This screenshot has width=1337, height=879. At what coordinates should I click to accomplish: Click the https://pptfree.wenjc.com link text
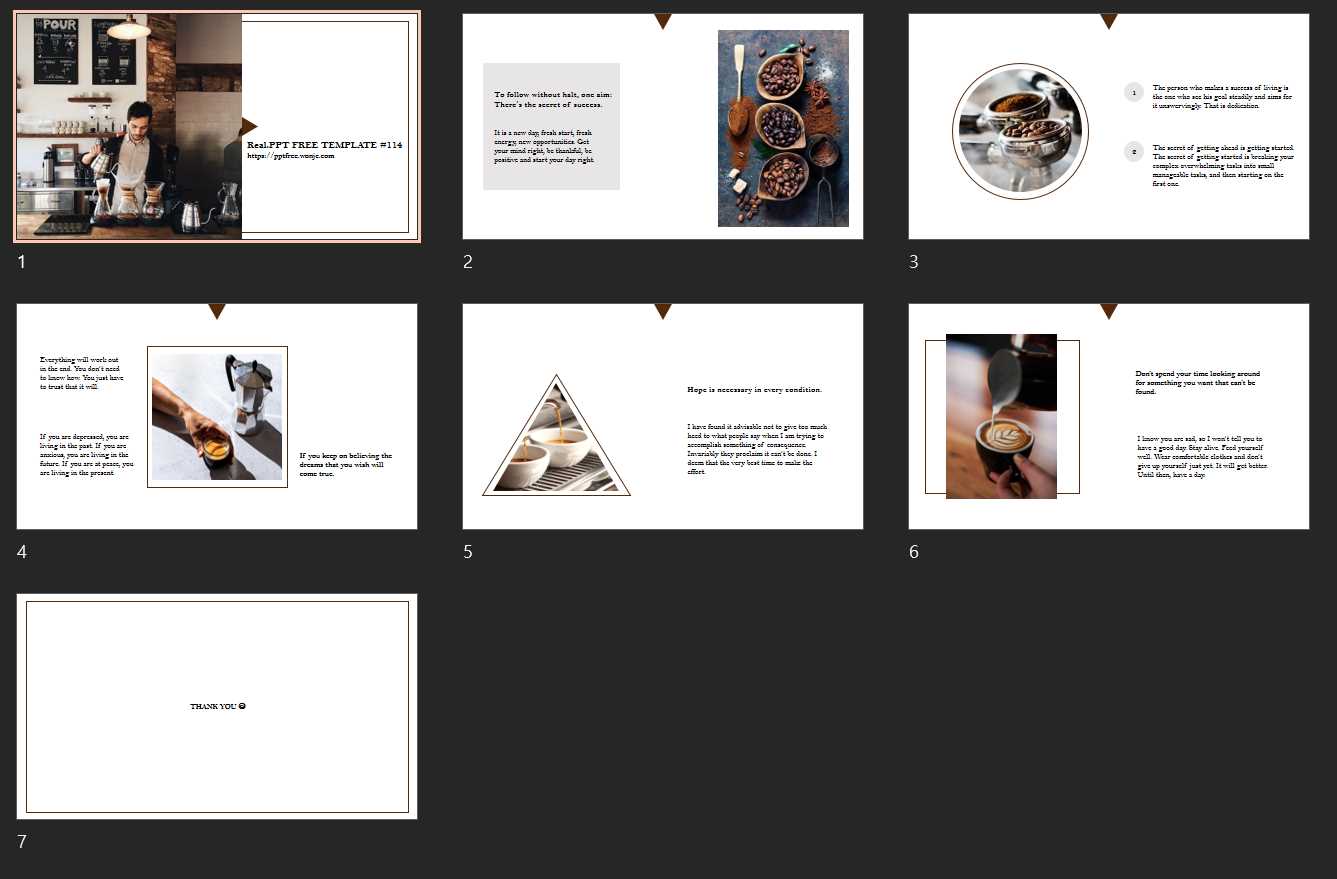[291, 156]
